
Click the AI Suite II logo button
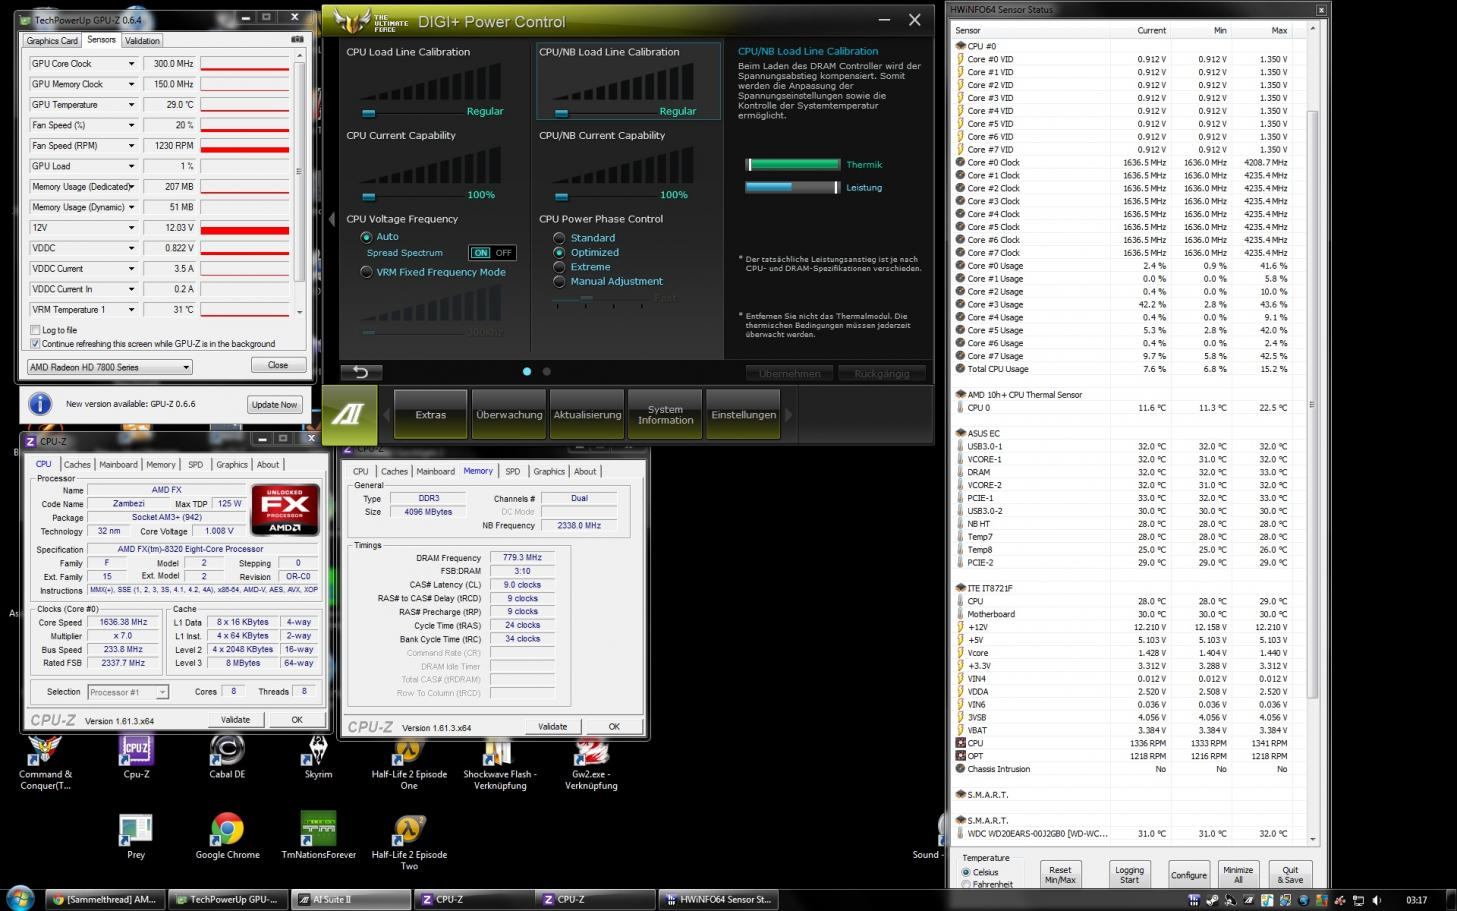pos(349,415)
